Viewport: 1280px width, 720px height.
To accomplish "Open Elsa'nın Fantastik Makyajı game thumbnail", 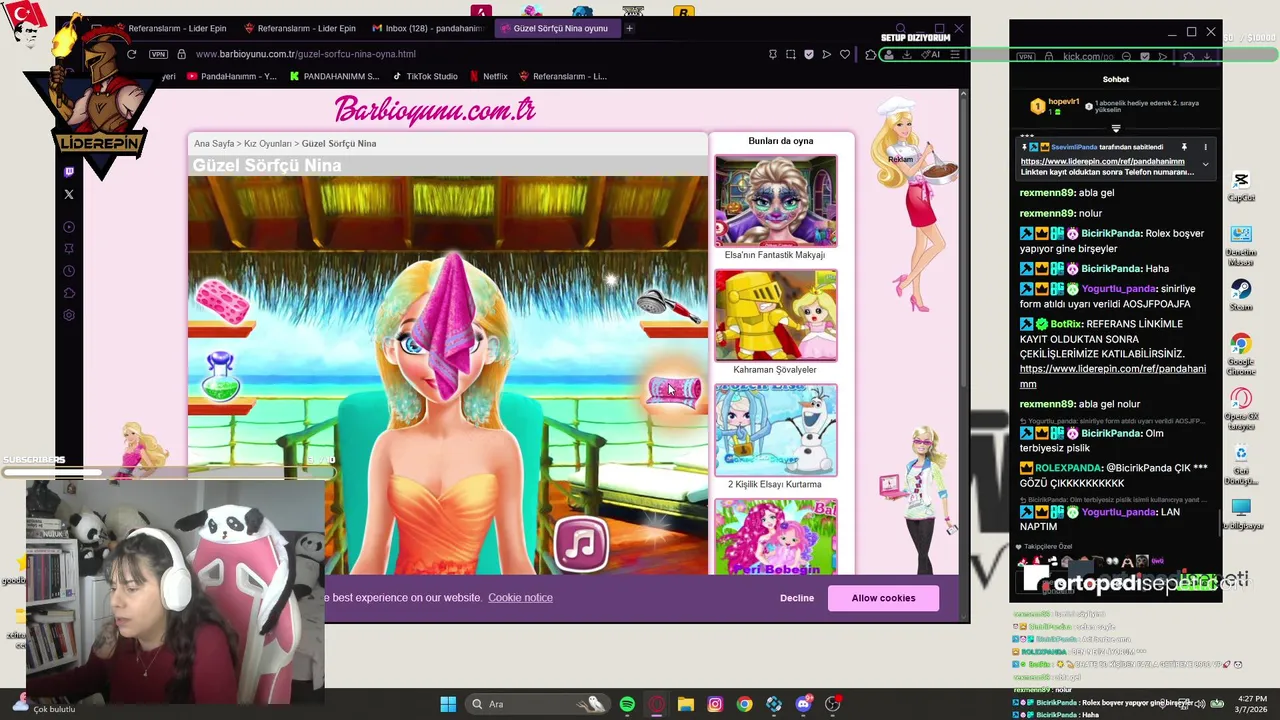I will click(x=776, y=201).
